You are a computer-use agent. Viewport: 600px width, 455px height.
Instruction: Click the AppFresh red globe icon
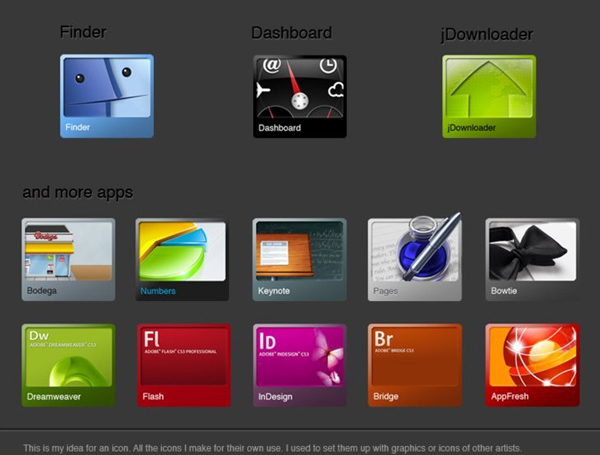tap(533, 365)
